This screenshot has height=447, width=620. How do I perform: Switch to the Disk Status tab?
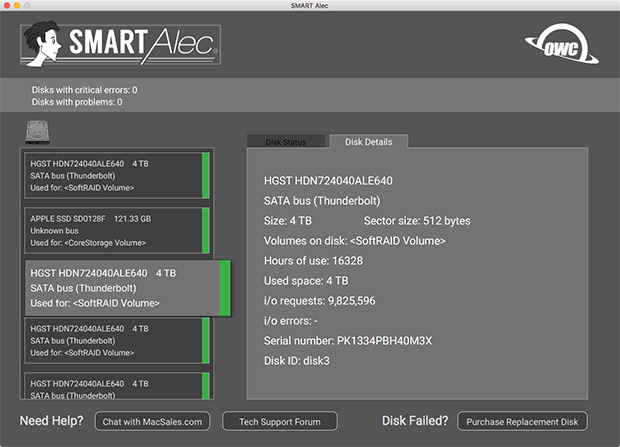pos(286,142)
